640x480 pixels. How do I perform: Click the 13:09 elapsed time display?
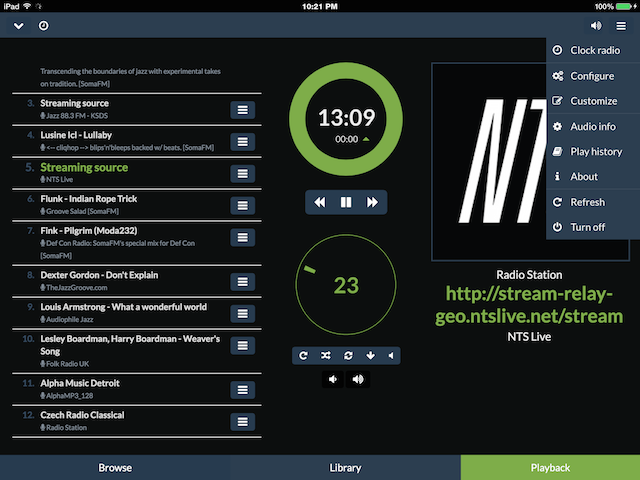[x=346, y=118]
